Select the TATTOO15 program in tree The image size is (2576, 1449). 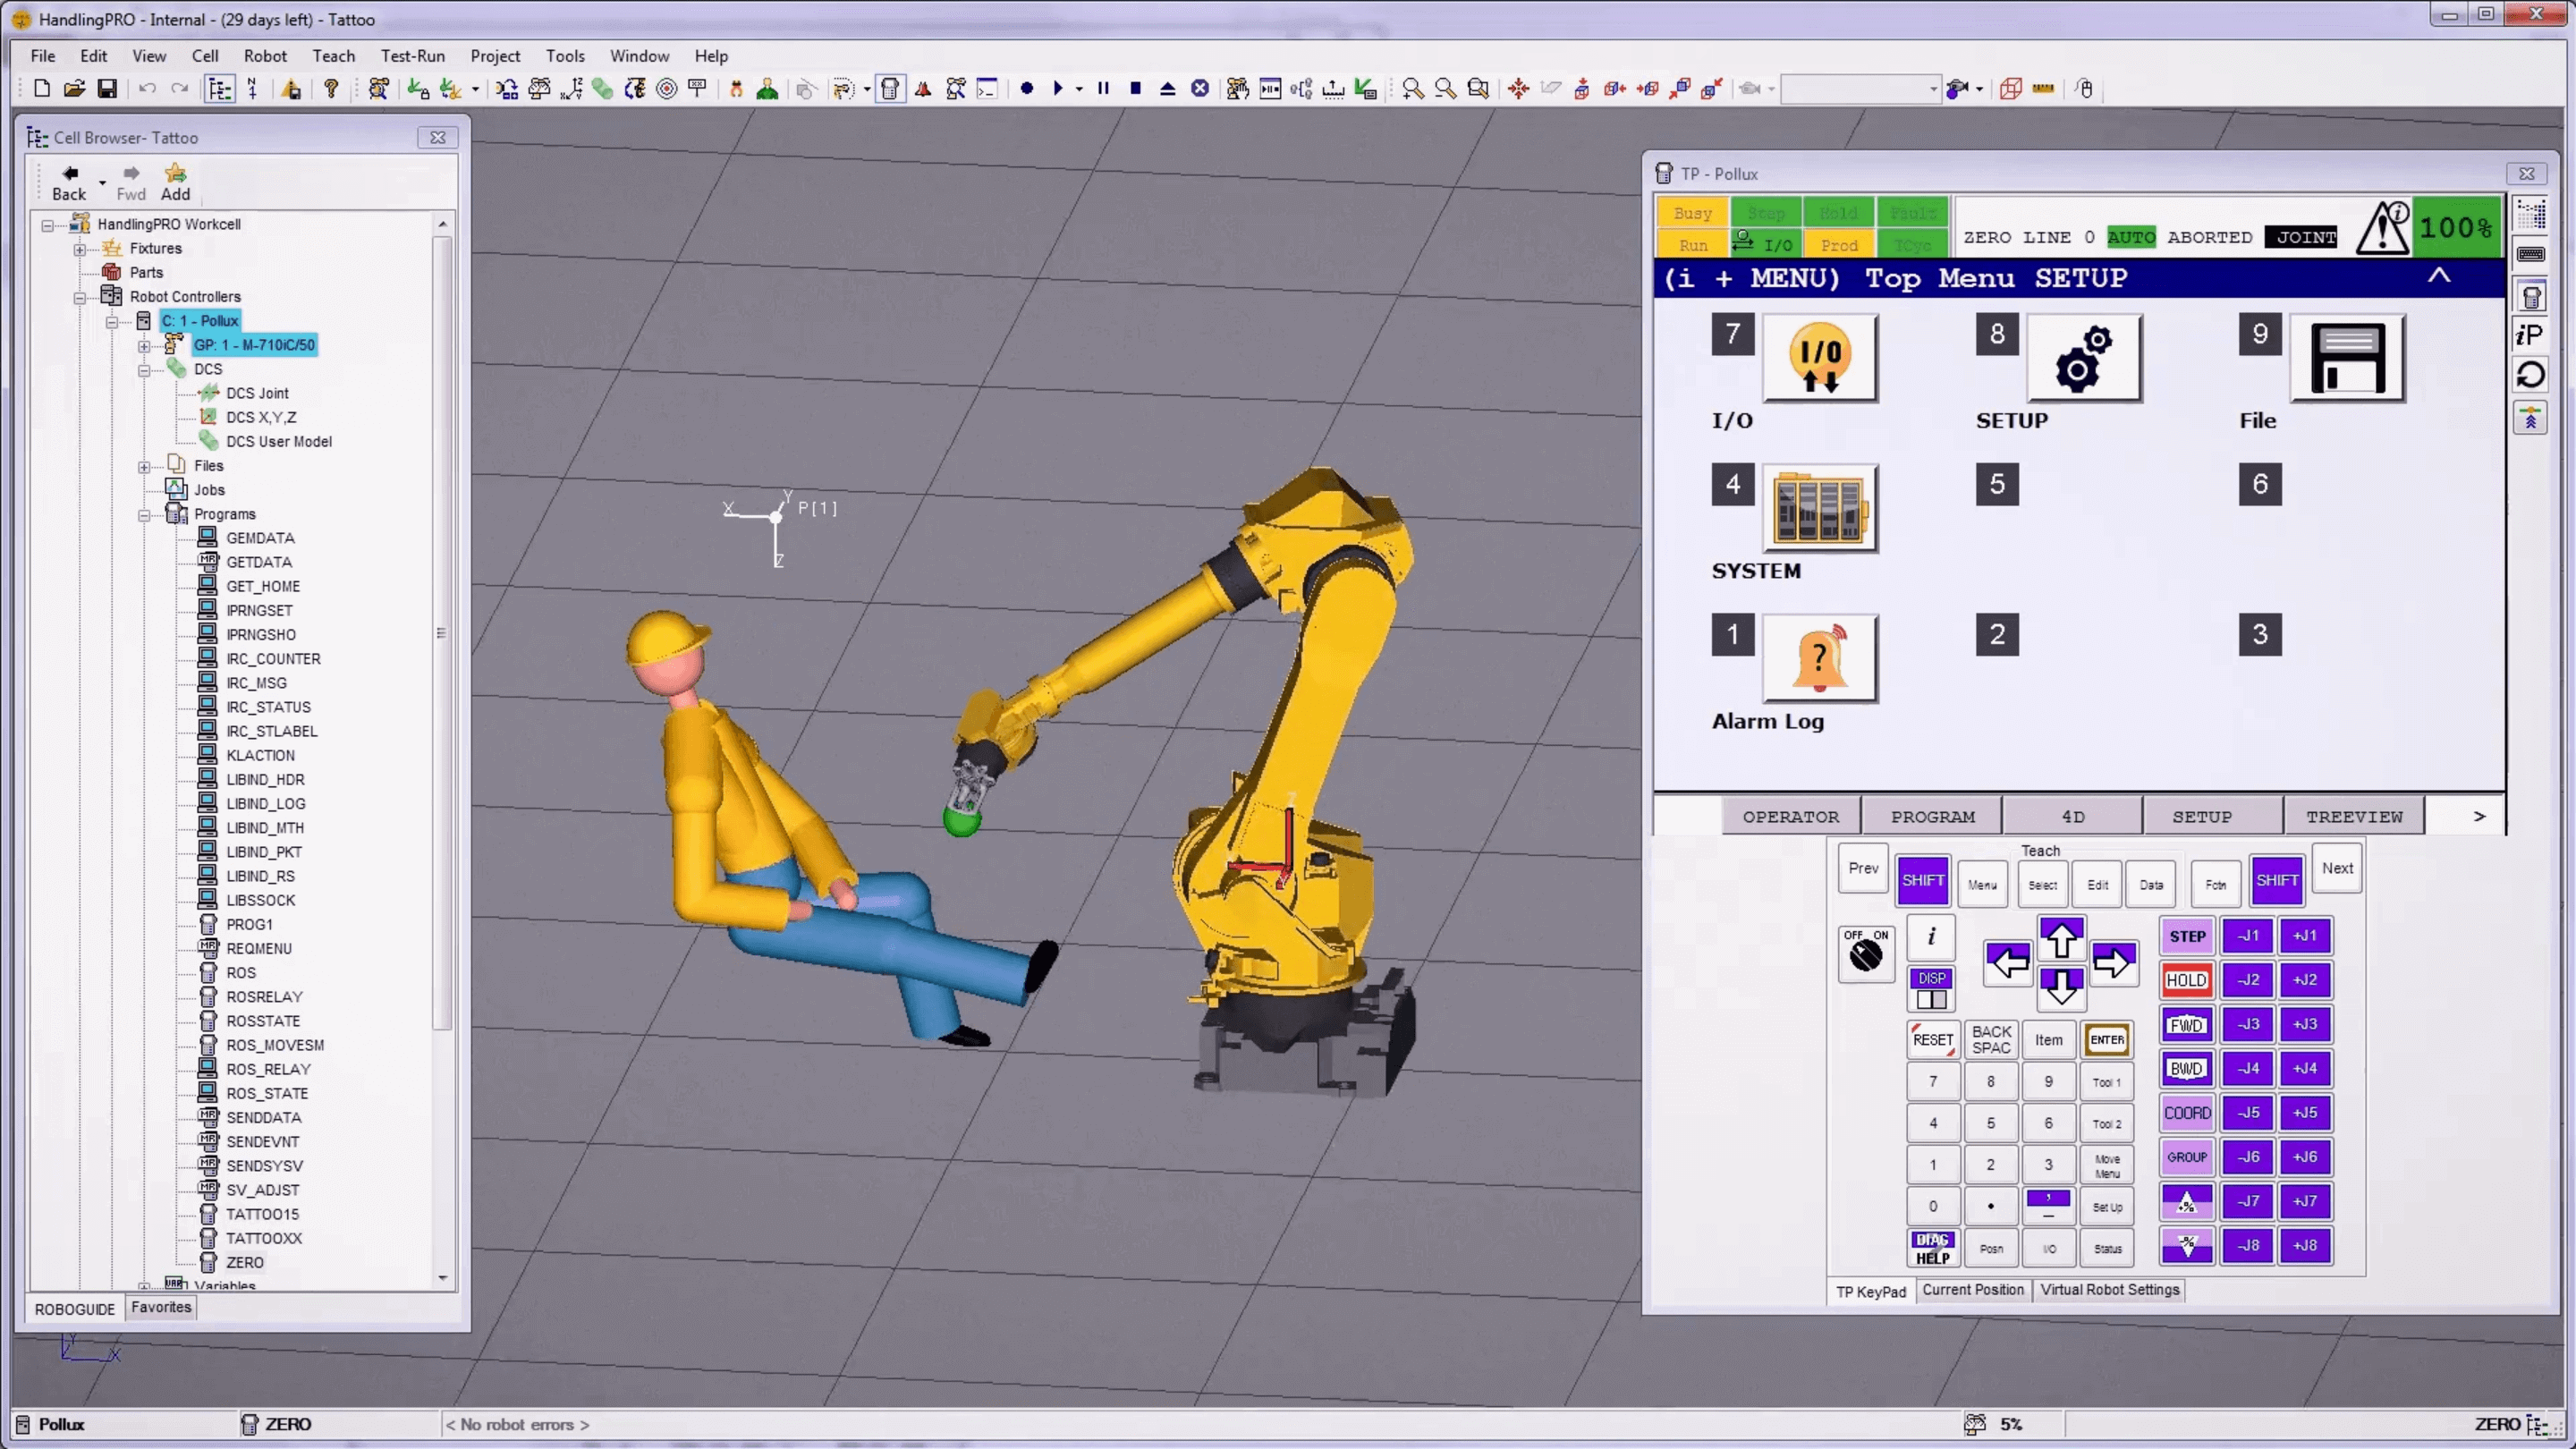[262, 1214]
